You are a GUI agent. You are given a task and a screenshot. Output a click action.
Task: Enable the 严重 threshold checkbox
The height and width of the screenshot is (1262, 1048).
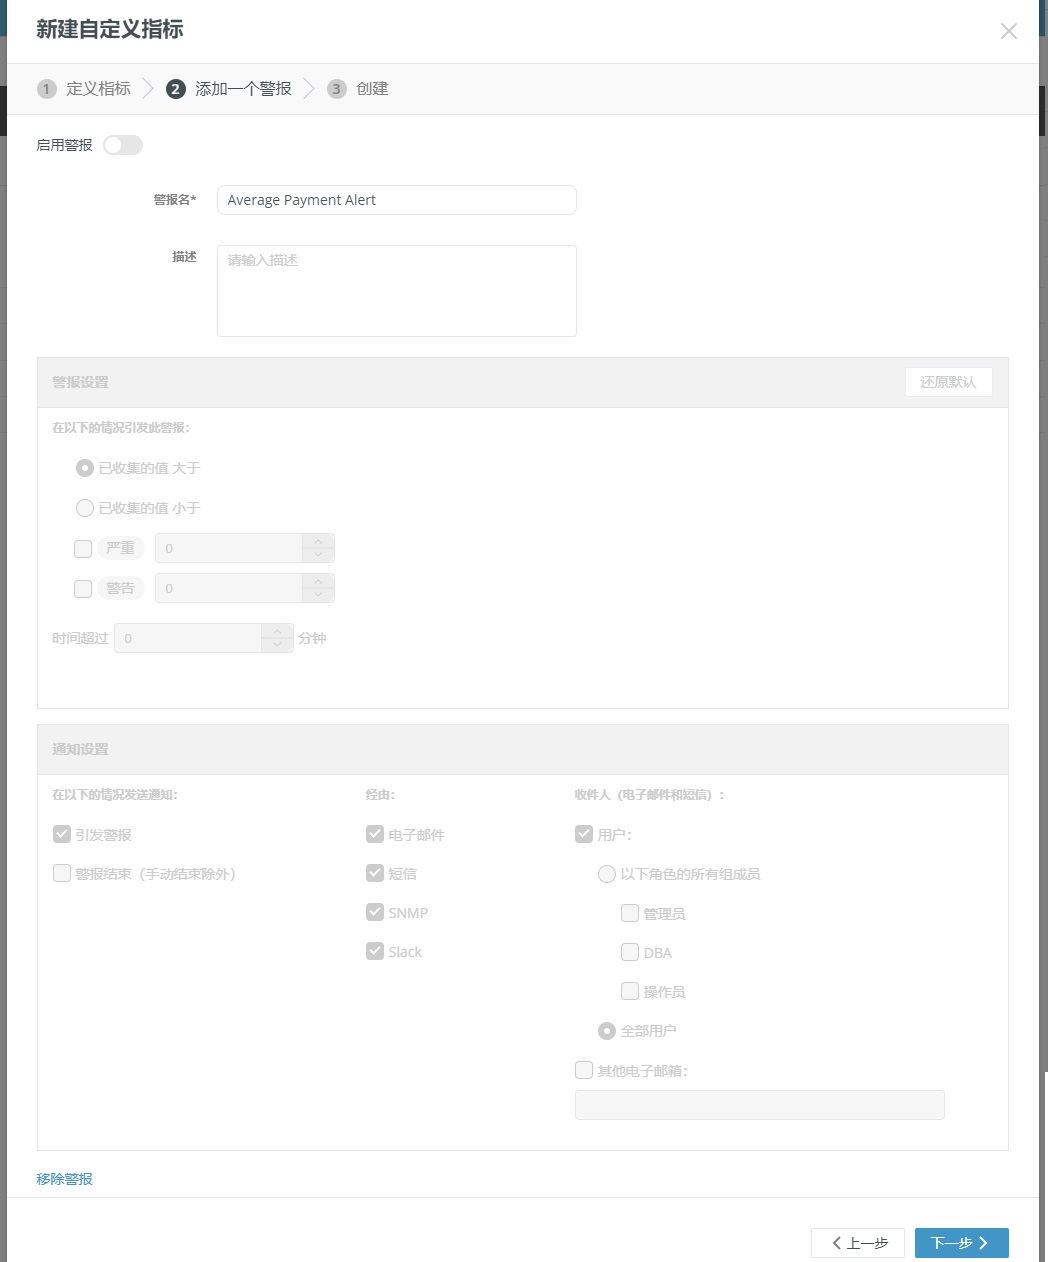(83, 548)
